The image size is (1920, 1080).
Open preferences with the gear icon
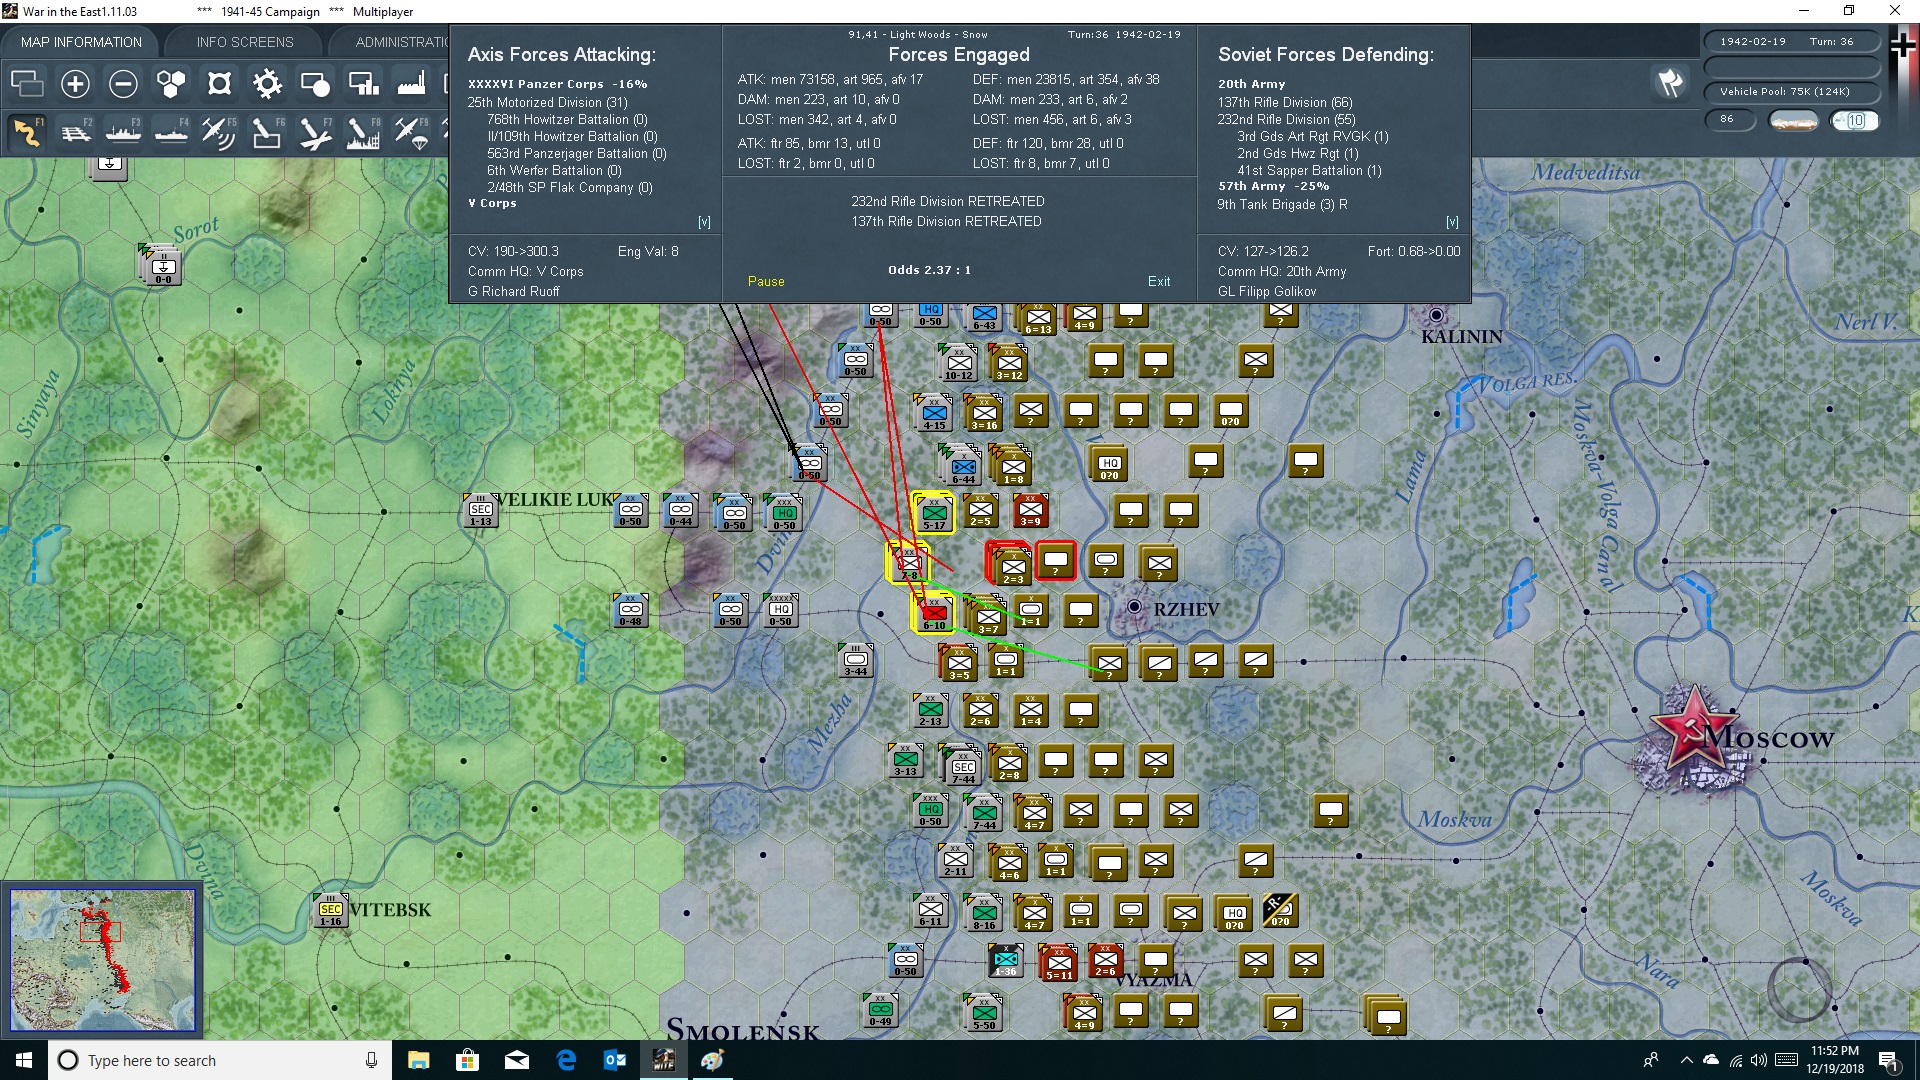[267, 84]
